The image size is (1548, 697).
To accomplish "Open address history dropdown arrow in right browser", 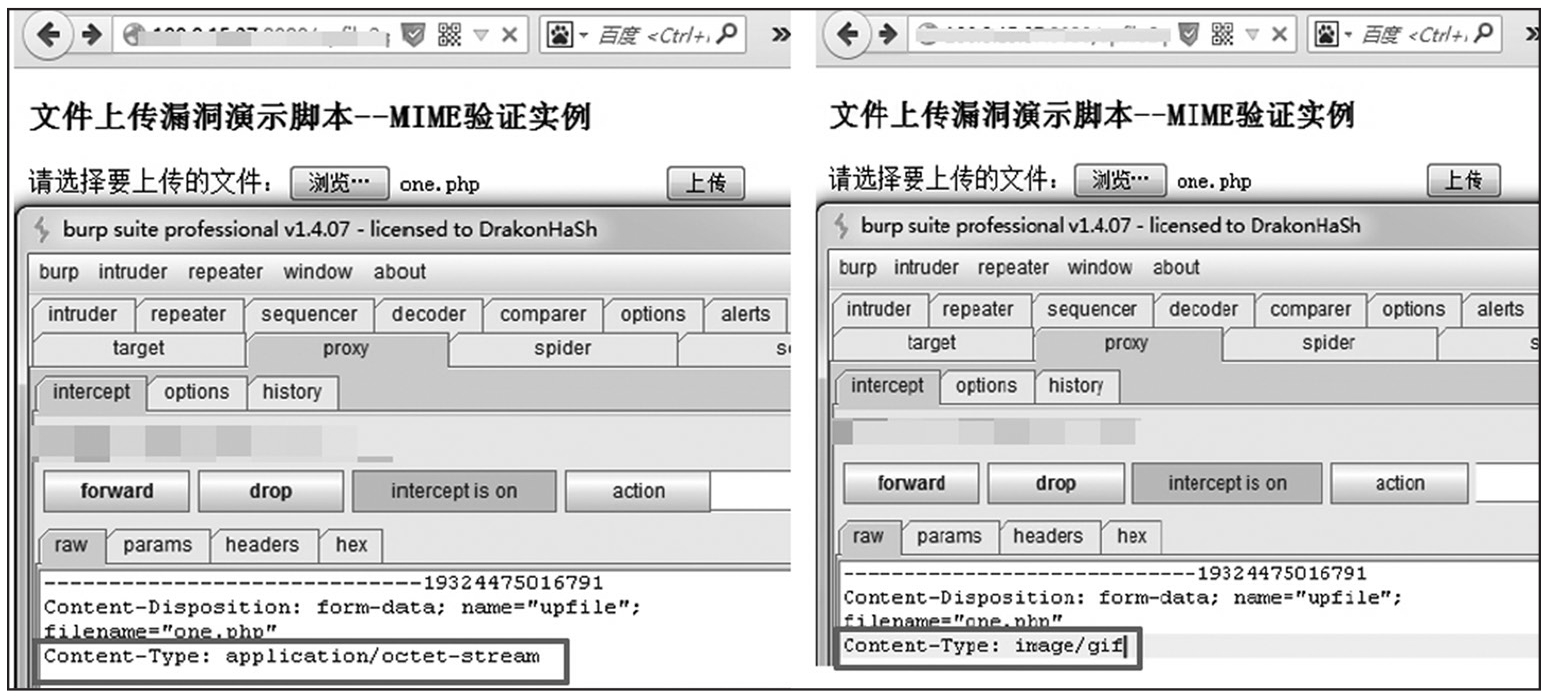I will pyautogui.click(x=1252, y=35).
